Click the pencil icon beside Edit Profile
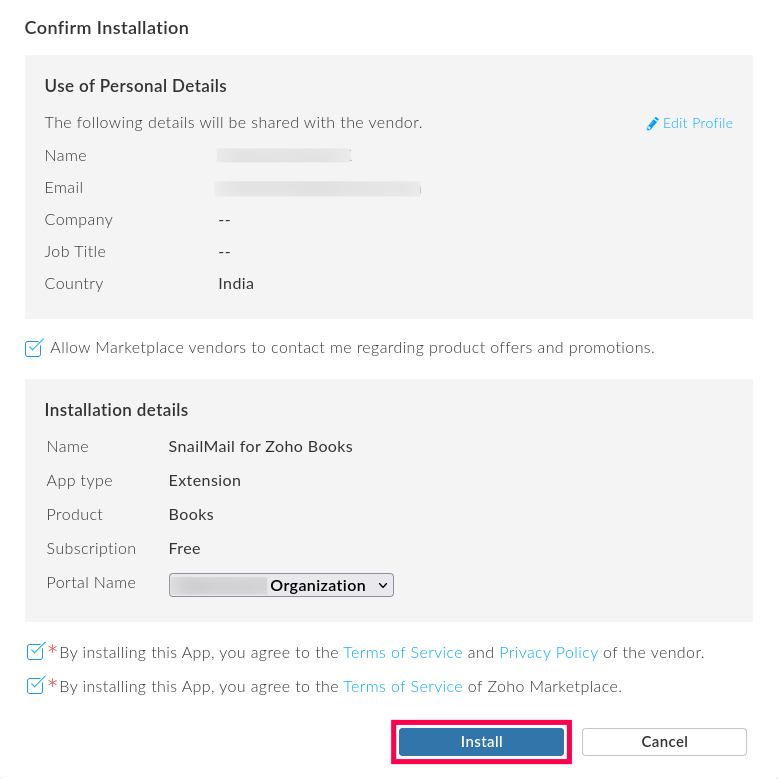Viewport: 778px width, 779px height. [653, 124]
